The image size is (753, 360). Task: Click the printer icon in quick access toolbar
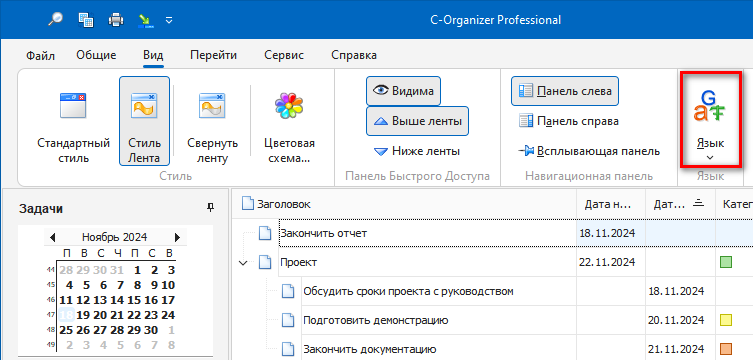click(x=116, y=20)
